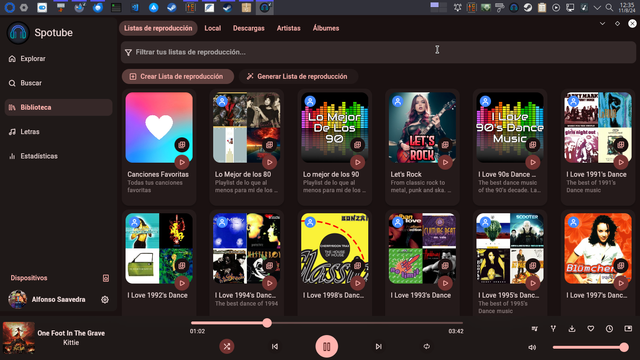Screen dimensions: 640x360
Task: Mute volume with speaker icon
Action: pos(532,347)
